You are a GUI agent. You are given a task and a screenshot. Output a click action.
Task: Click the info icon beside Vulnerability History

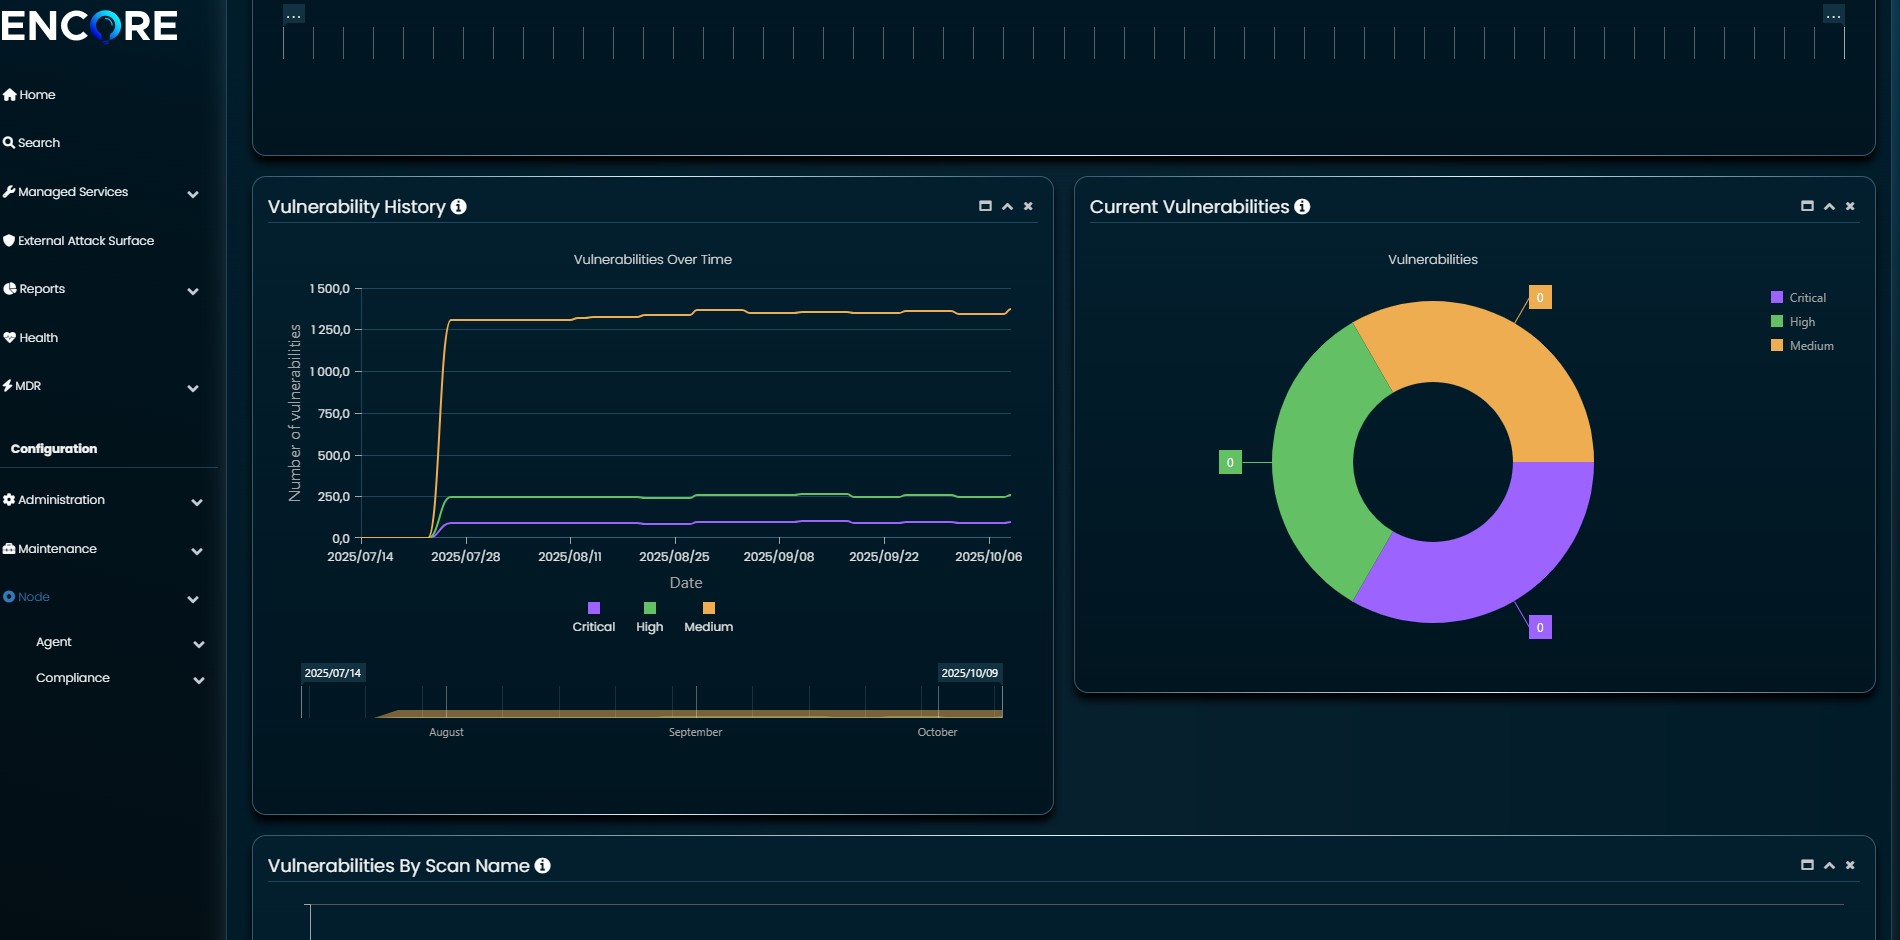458,207
